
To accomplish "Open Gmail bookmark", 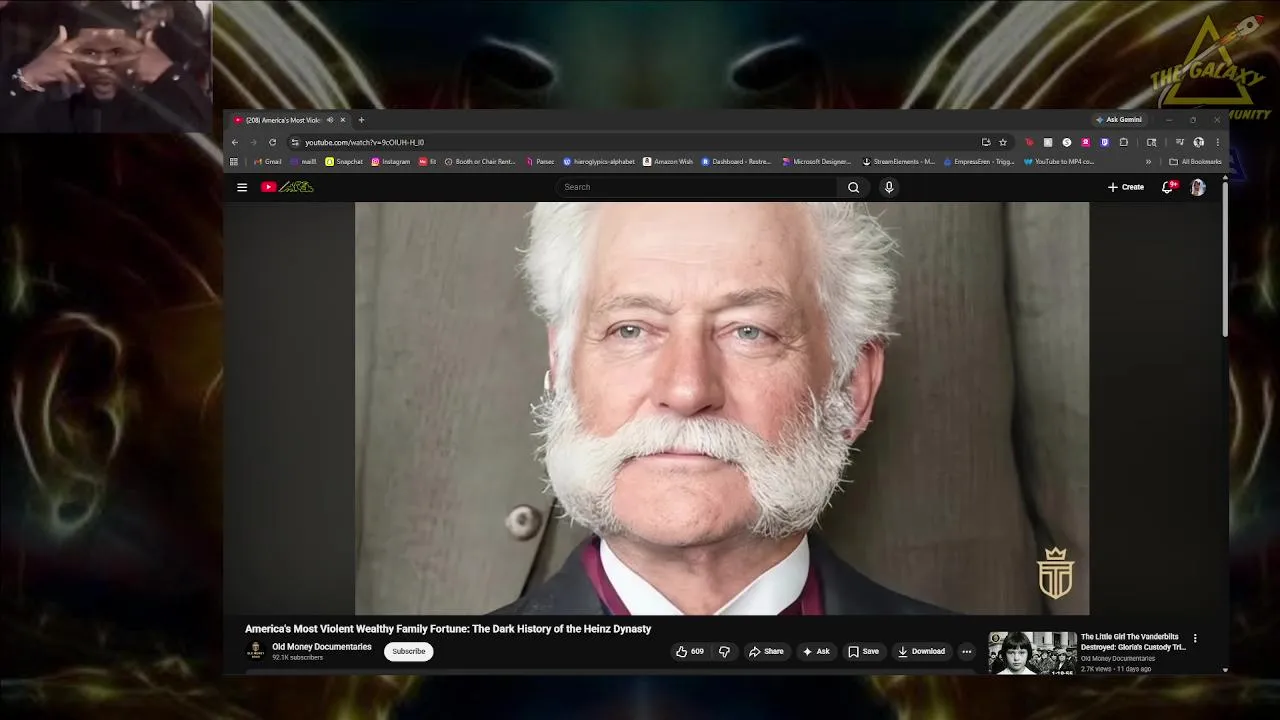I will tap(268, 161).
